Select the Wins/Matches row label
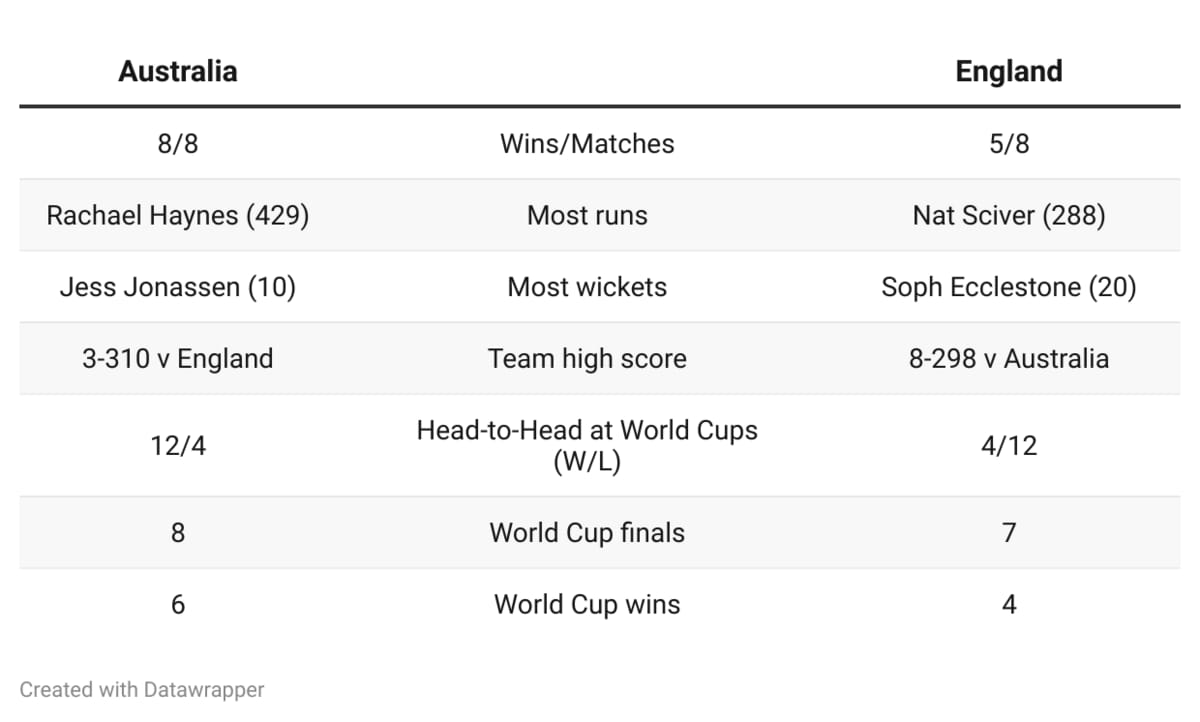The image size is (1200, 722). 587,143
